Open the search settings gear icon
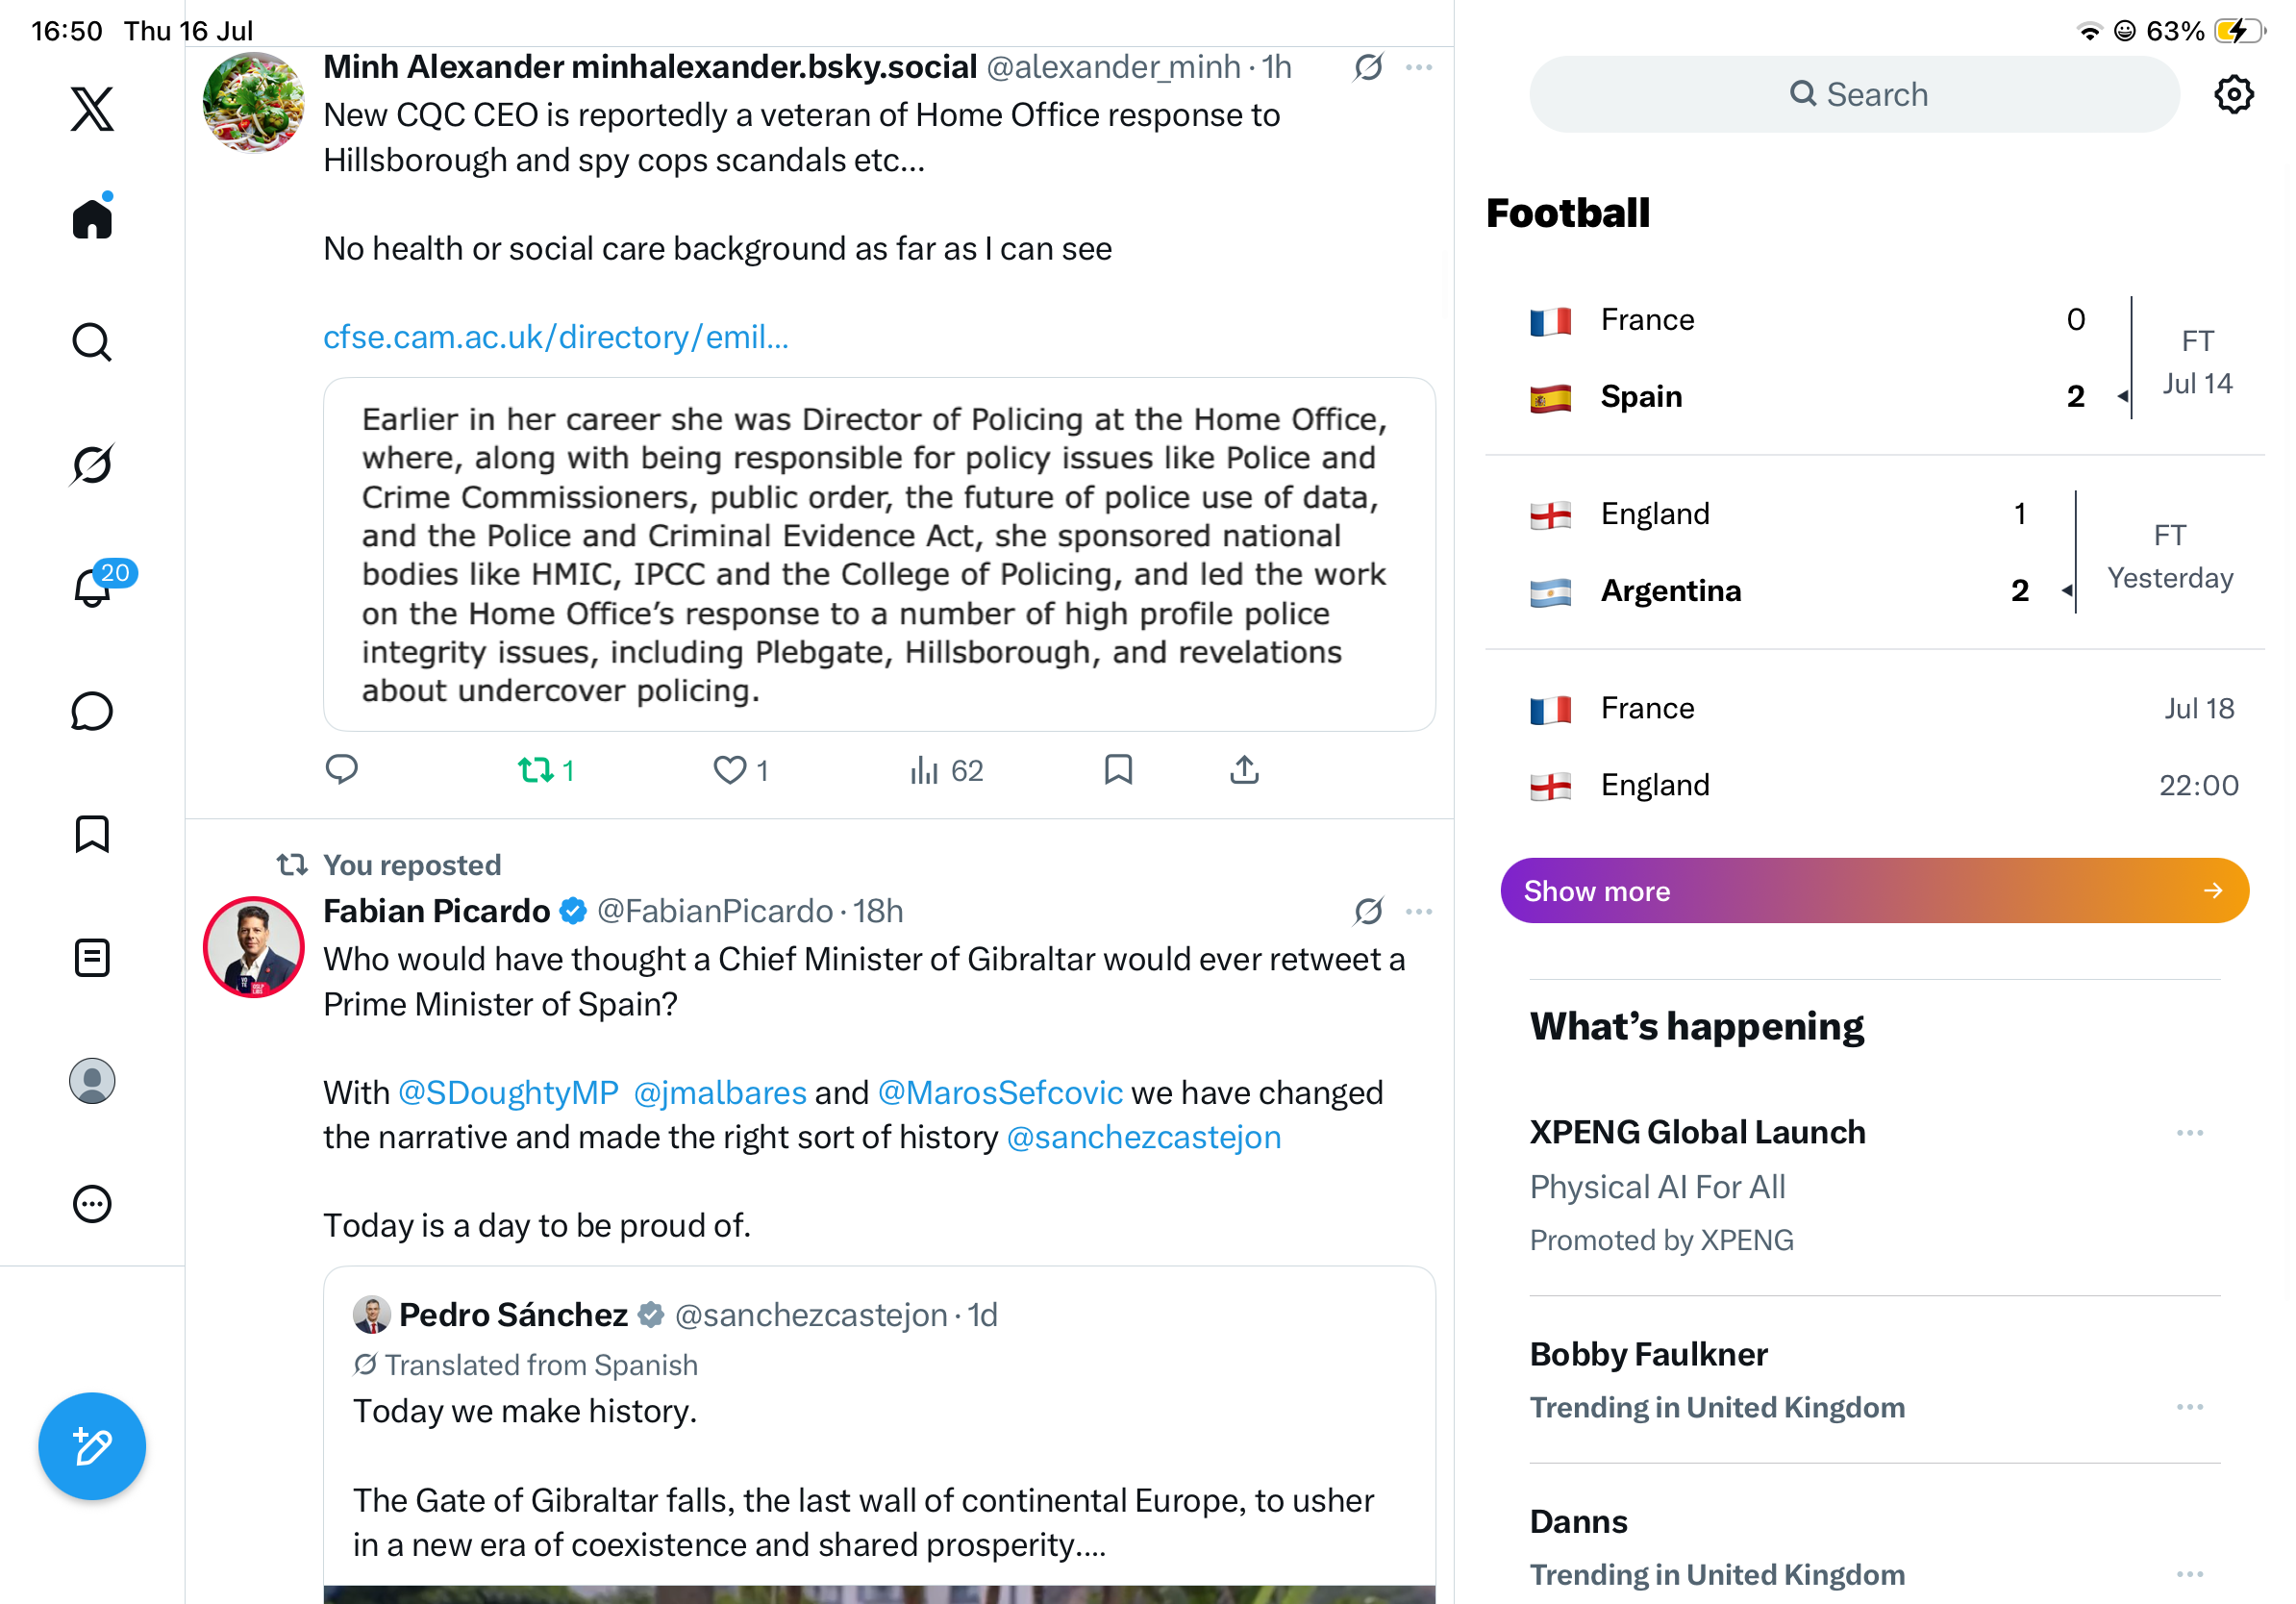The height and width of the screenshot is (1604, 2296). (2233, 94)
